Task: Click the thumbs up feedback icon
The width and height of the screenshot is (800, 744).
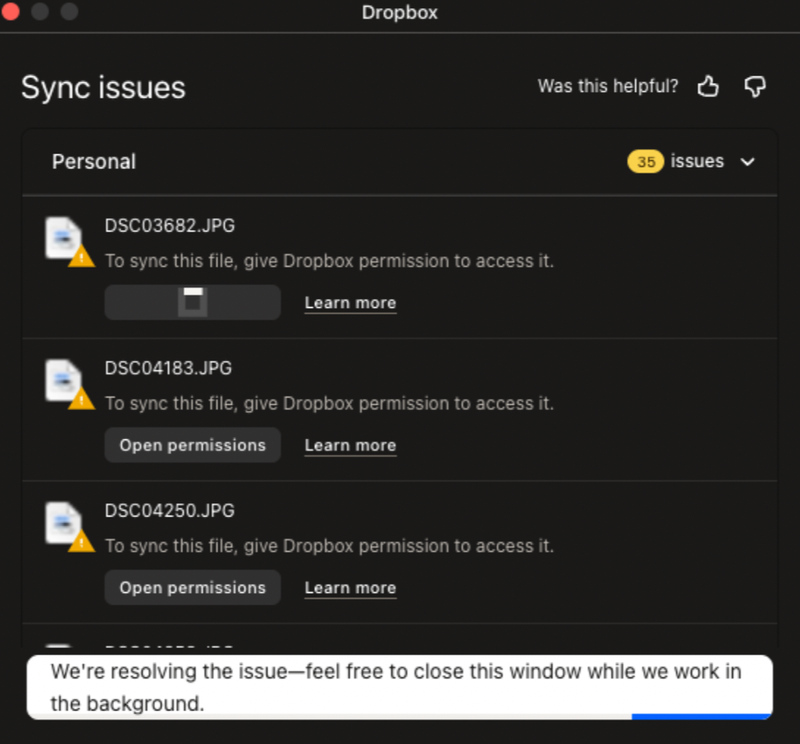Action: coord(708,87)
